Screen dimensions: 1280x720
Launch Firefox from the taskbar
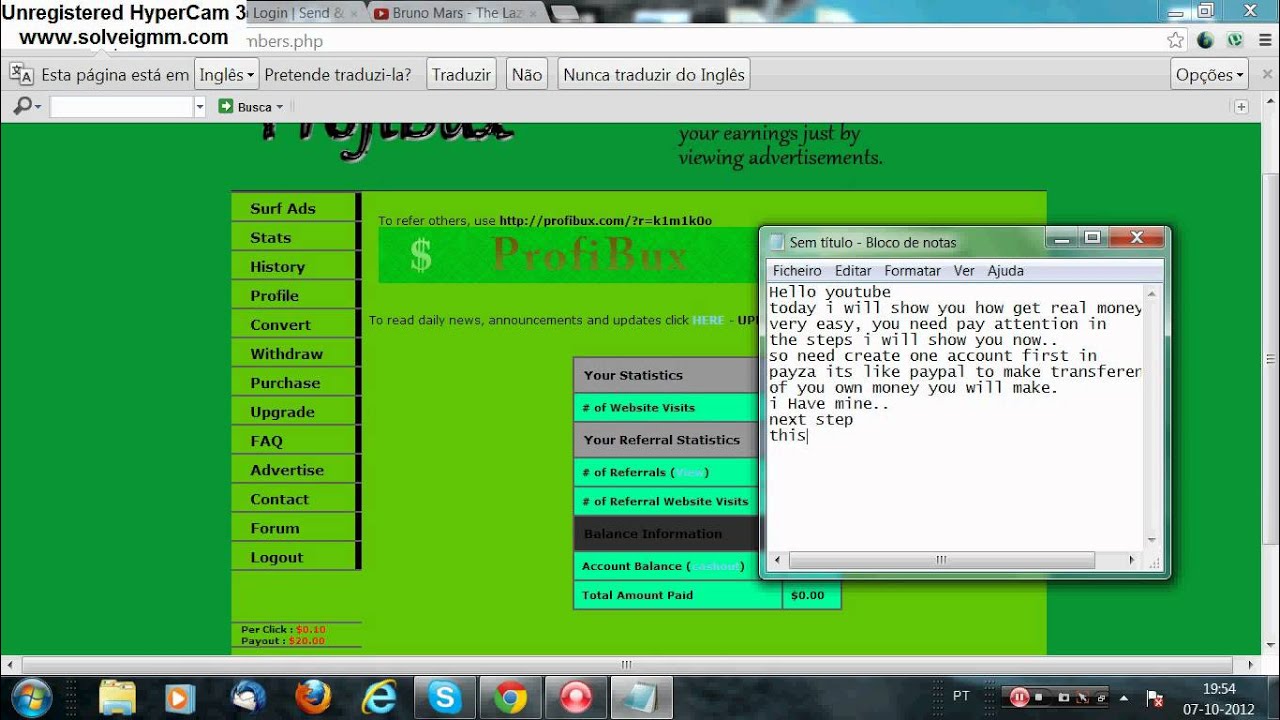313,697
